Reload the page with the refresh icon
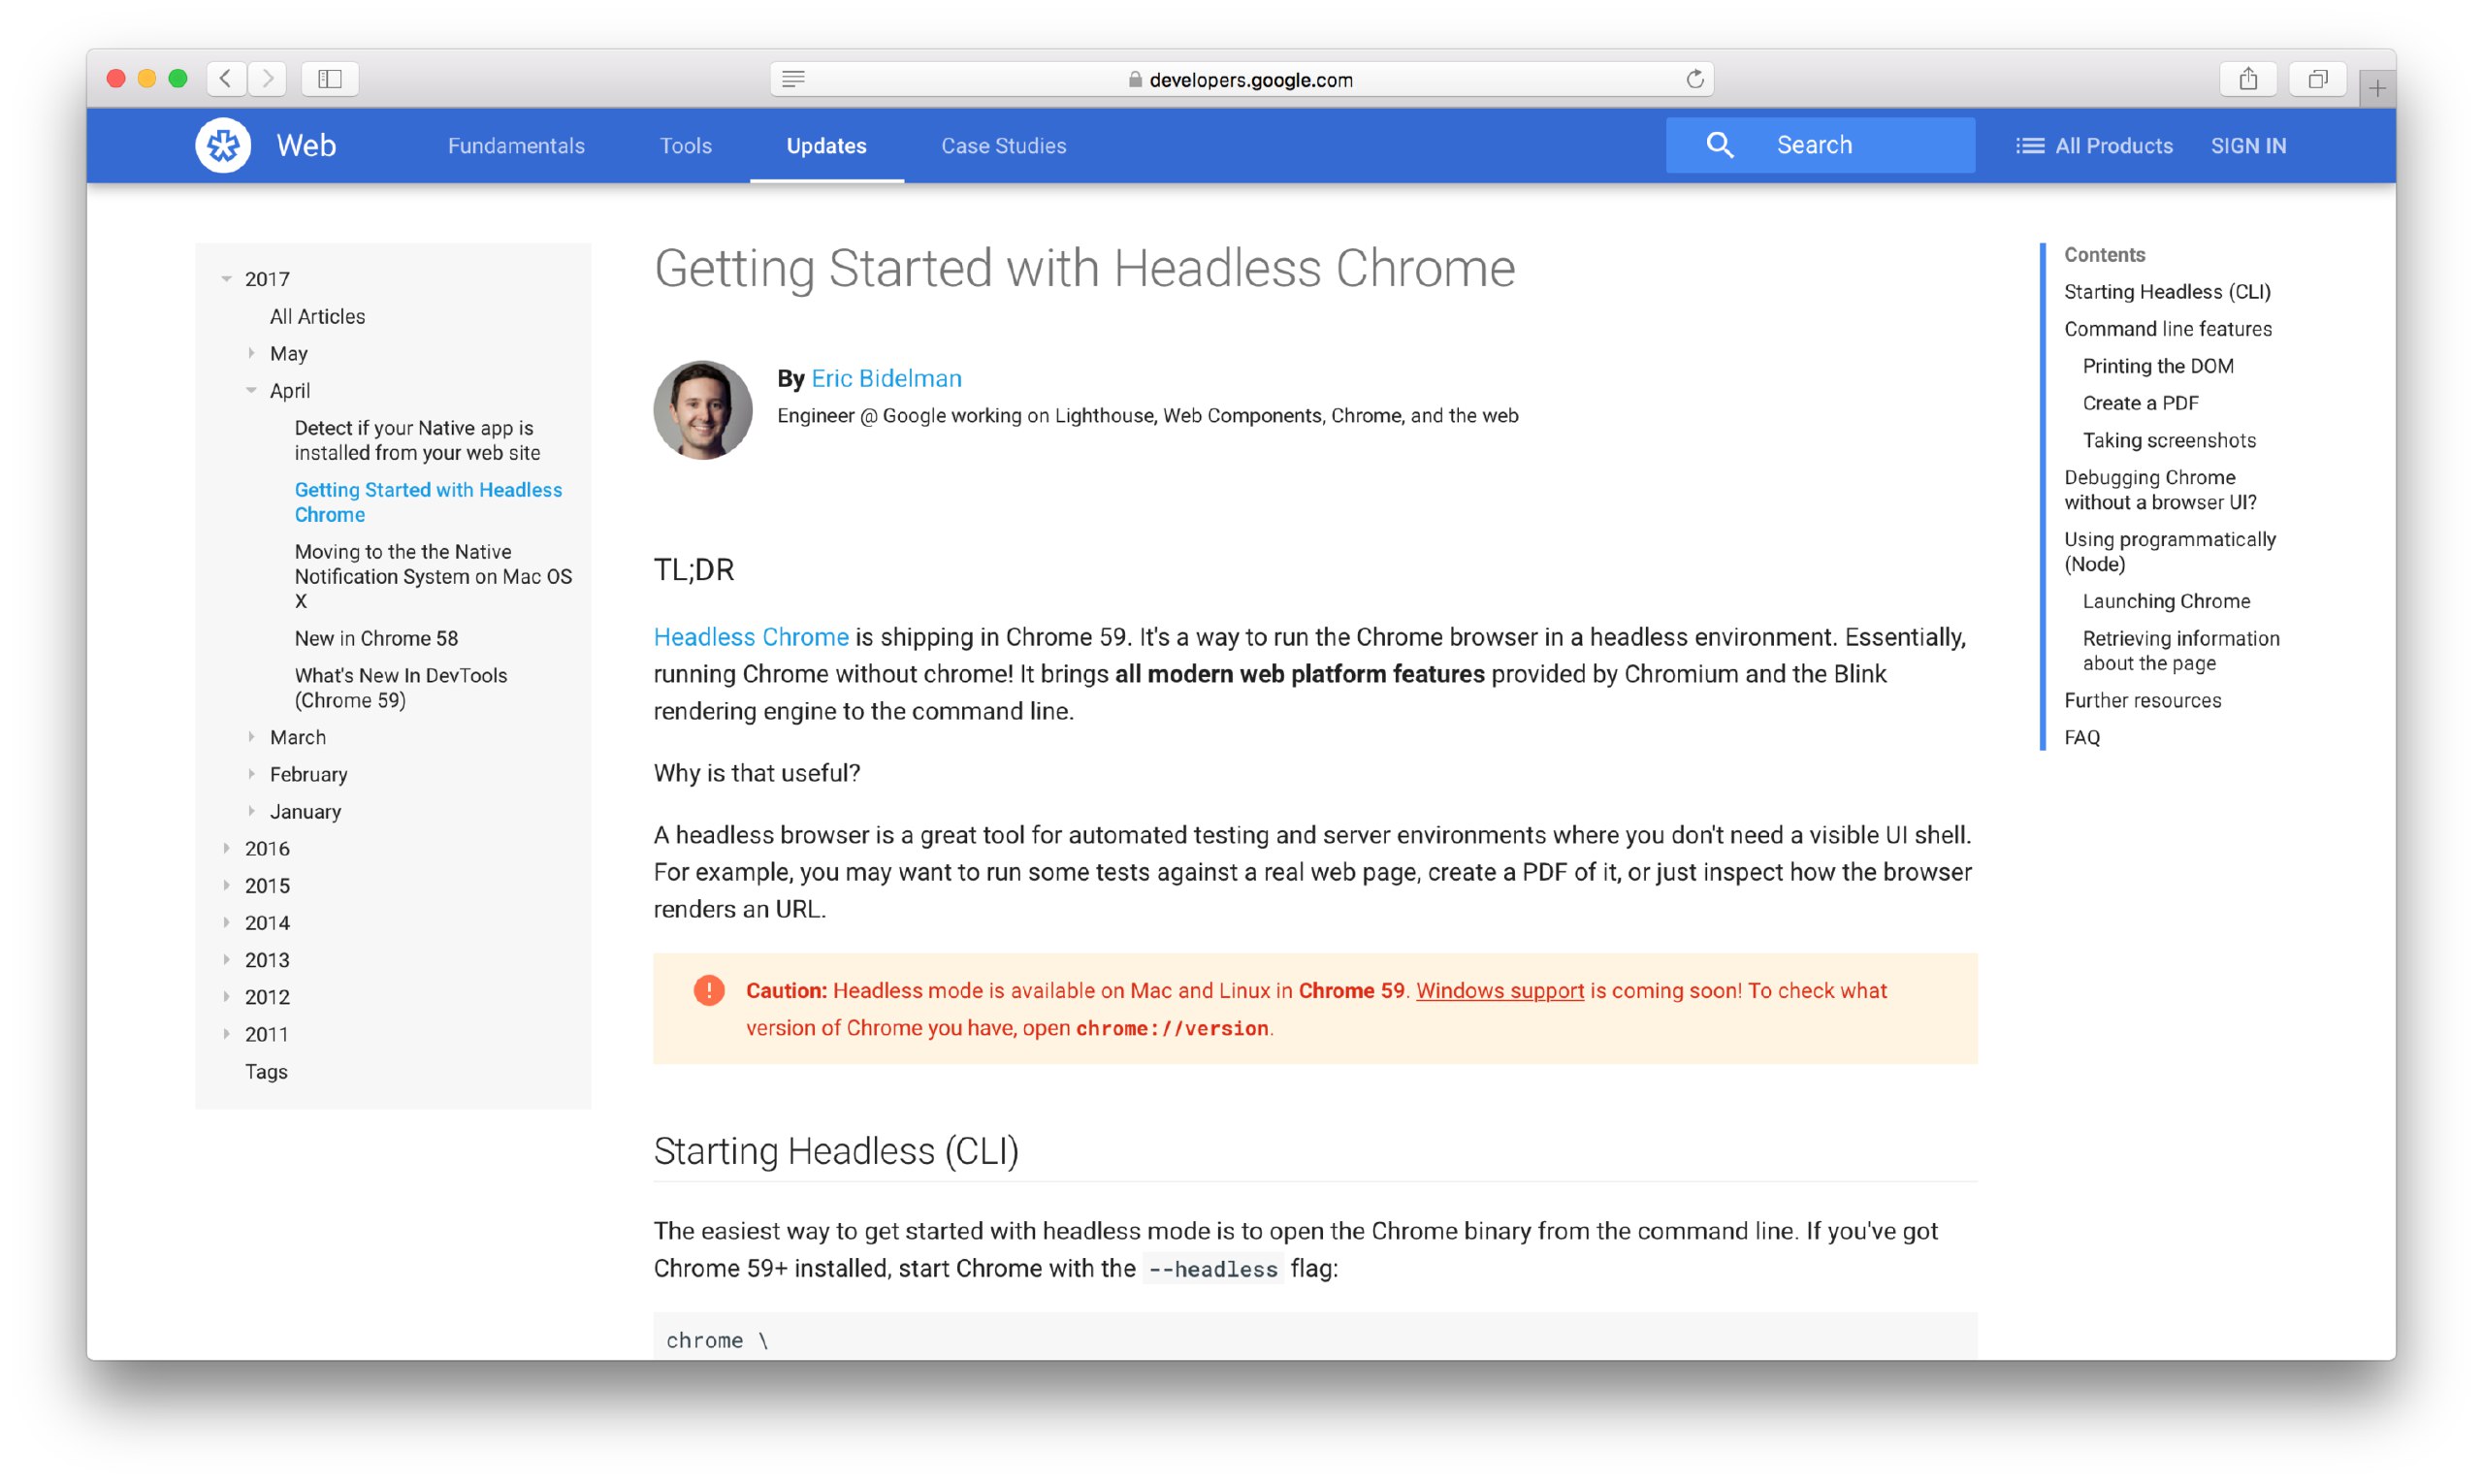Image resolution: width=2483 pixels, height=1484 pixels. point(1694,79)
